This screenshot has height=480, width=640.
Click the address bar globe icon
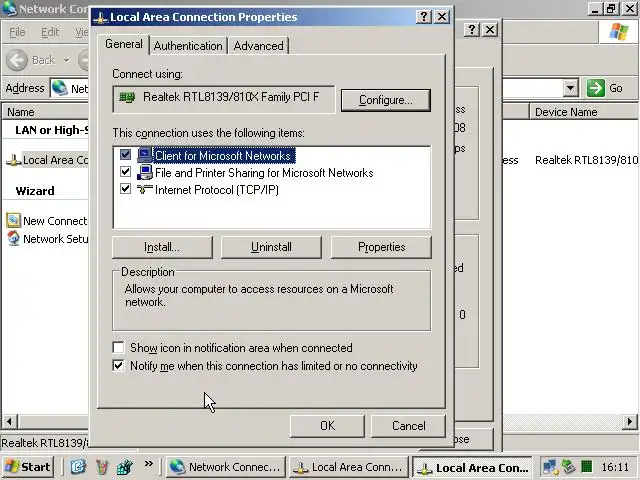(x=60, y=88)
